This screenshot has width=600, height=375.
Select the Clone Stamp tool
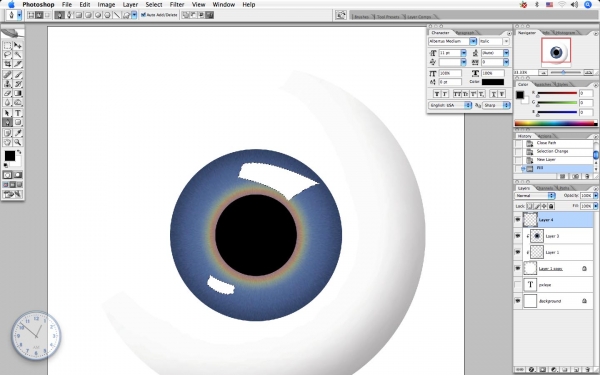7,84
